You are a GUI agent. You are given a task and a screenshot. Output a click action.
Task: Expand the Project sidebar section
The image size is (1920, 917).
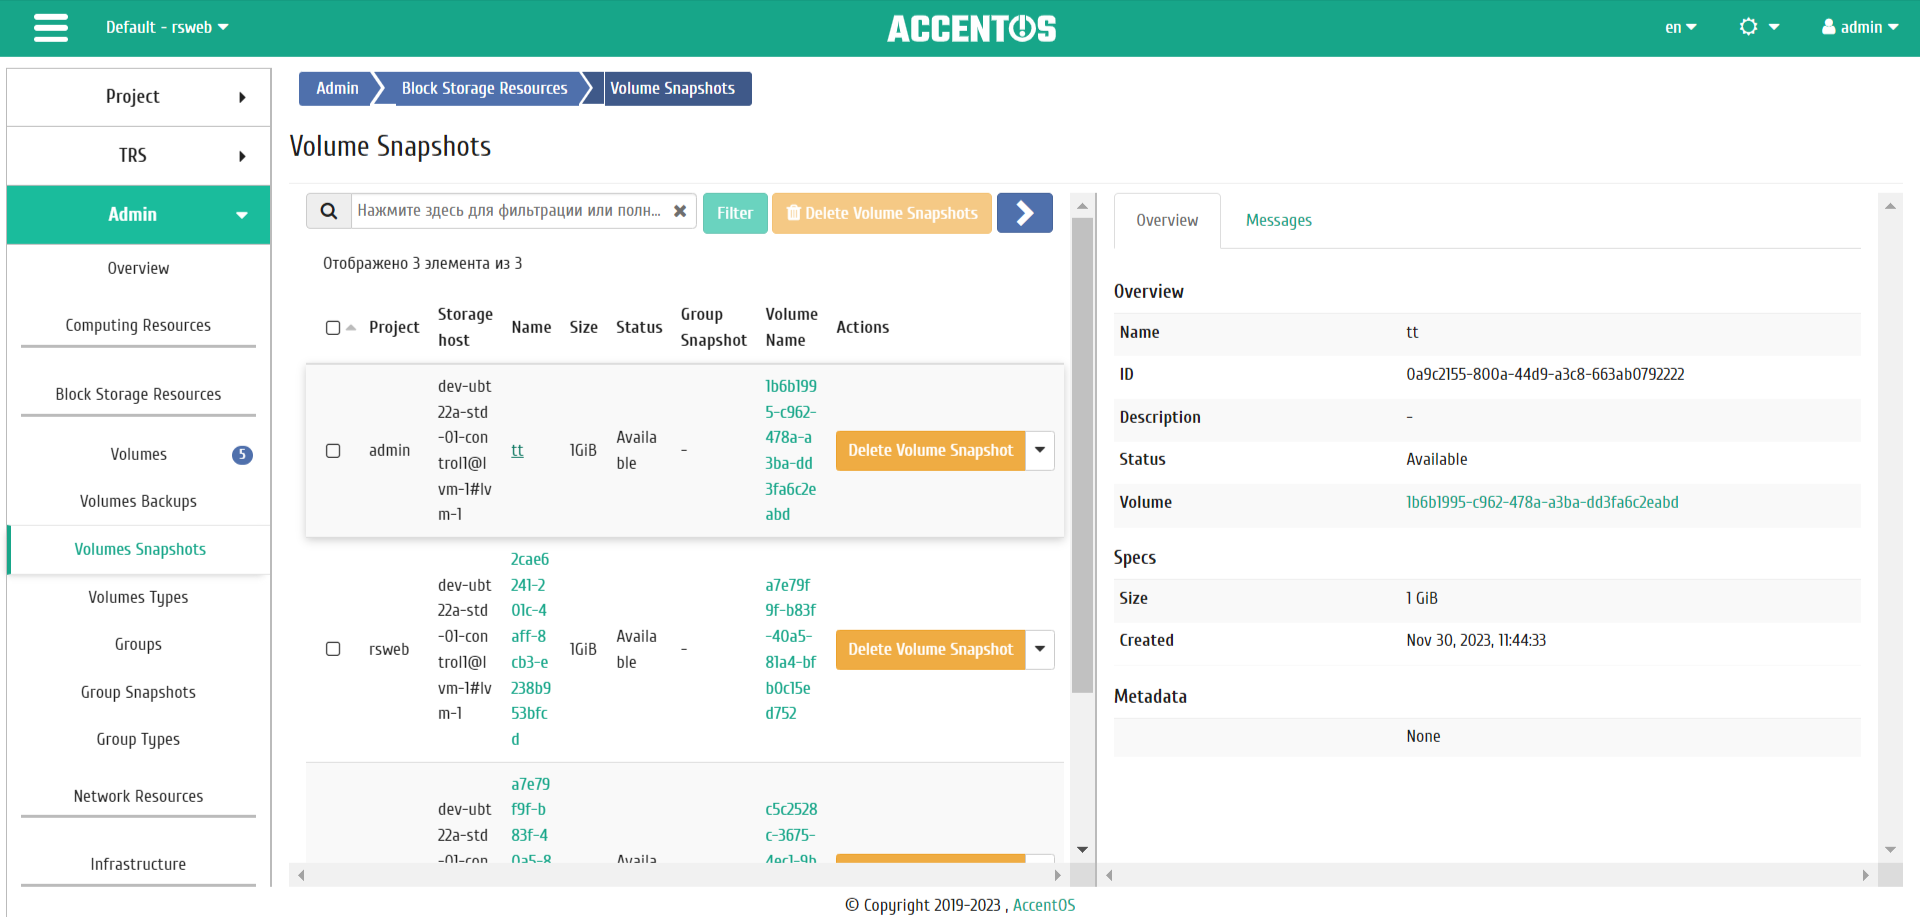pyautogui.click(x=139, y=97)
